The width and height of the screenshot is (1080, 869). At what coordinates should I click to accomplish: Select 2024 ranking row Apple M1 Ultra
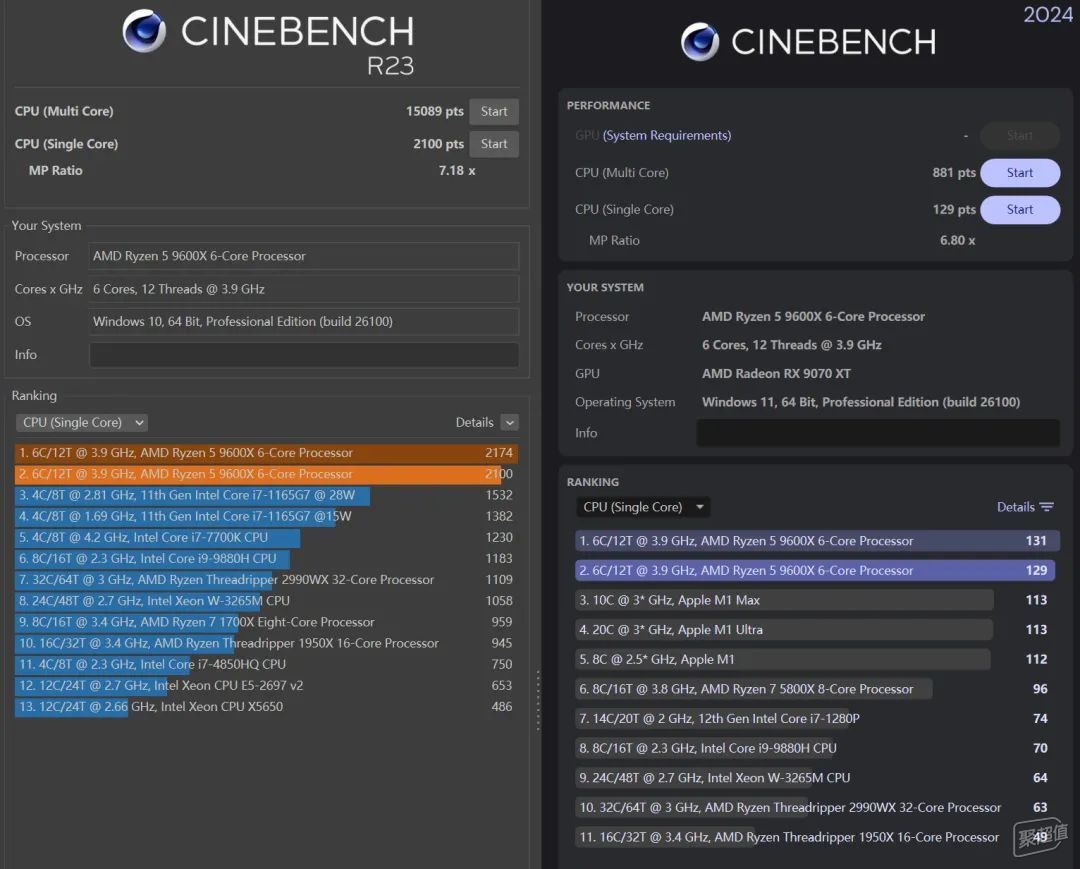pyautogui.click(x=817, y=630)
